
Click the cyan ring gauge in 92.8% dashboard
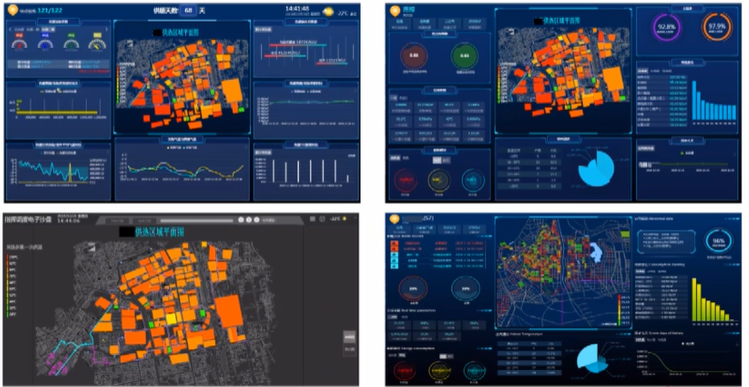(473, 180)
